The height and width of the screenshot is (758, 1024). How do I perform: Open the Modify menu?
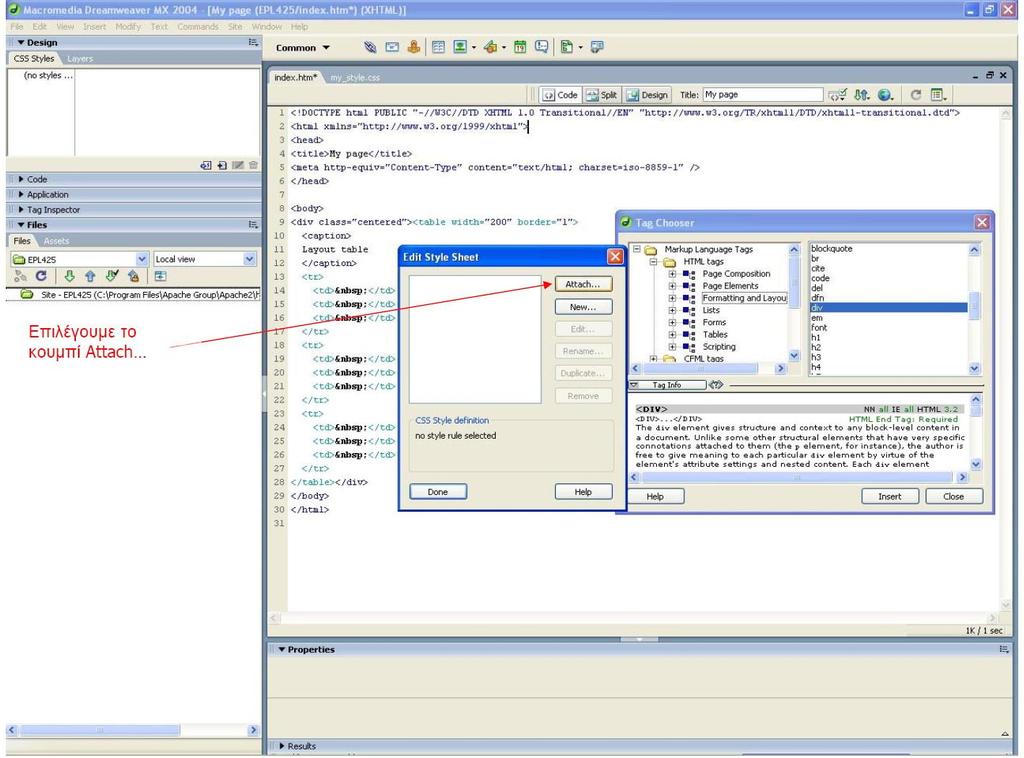[128, 27]
